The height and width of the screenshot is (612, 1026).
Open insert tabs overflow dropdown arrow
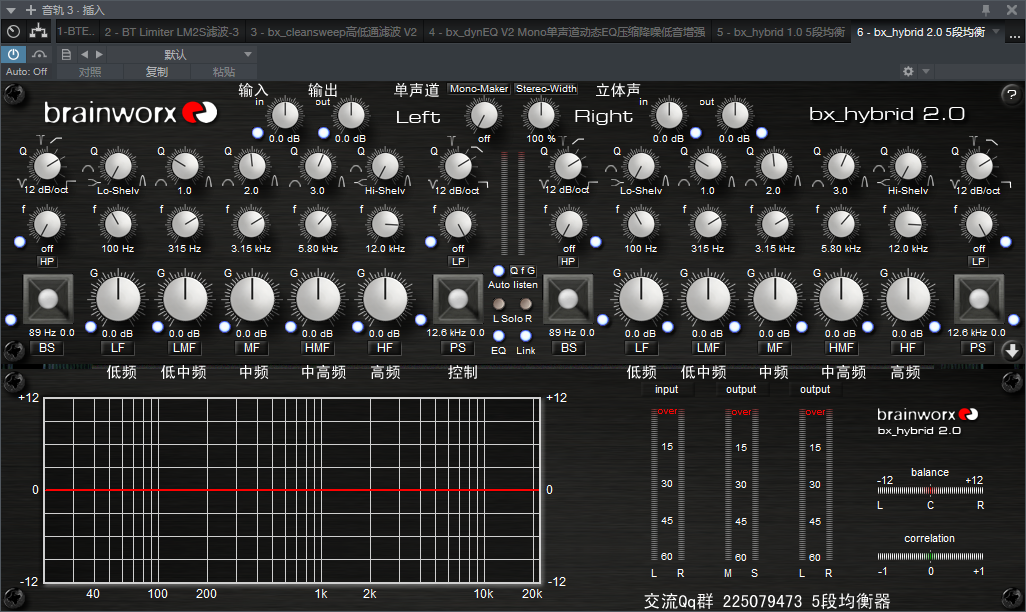pyautogui.click(x=997, y=31)
